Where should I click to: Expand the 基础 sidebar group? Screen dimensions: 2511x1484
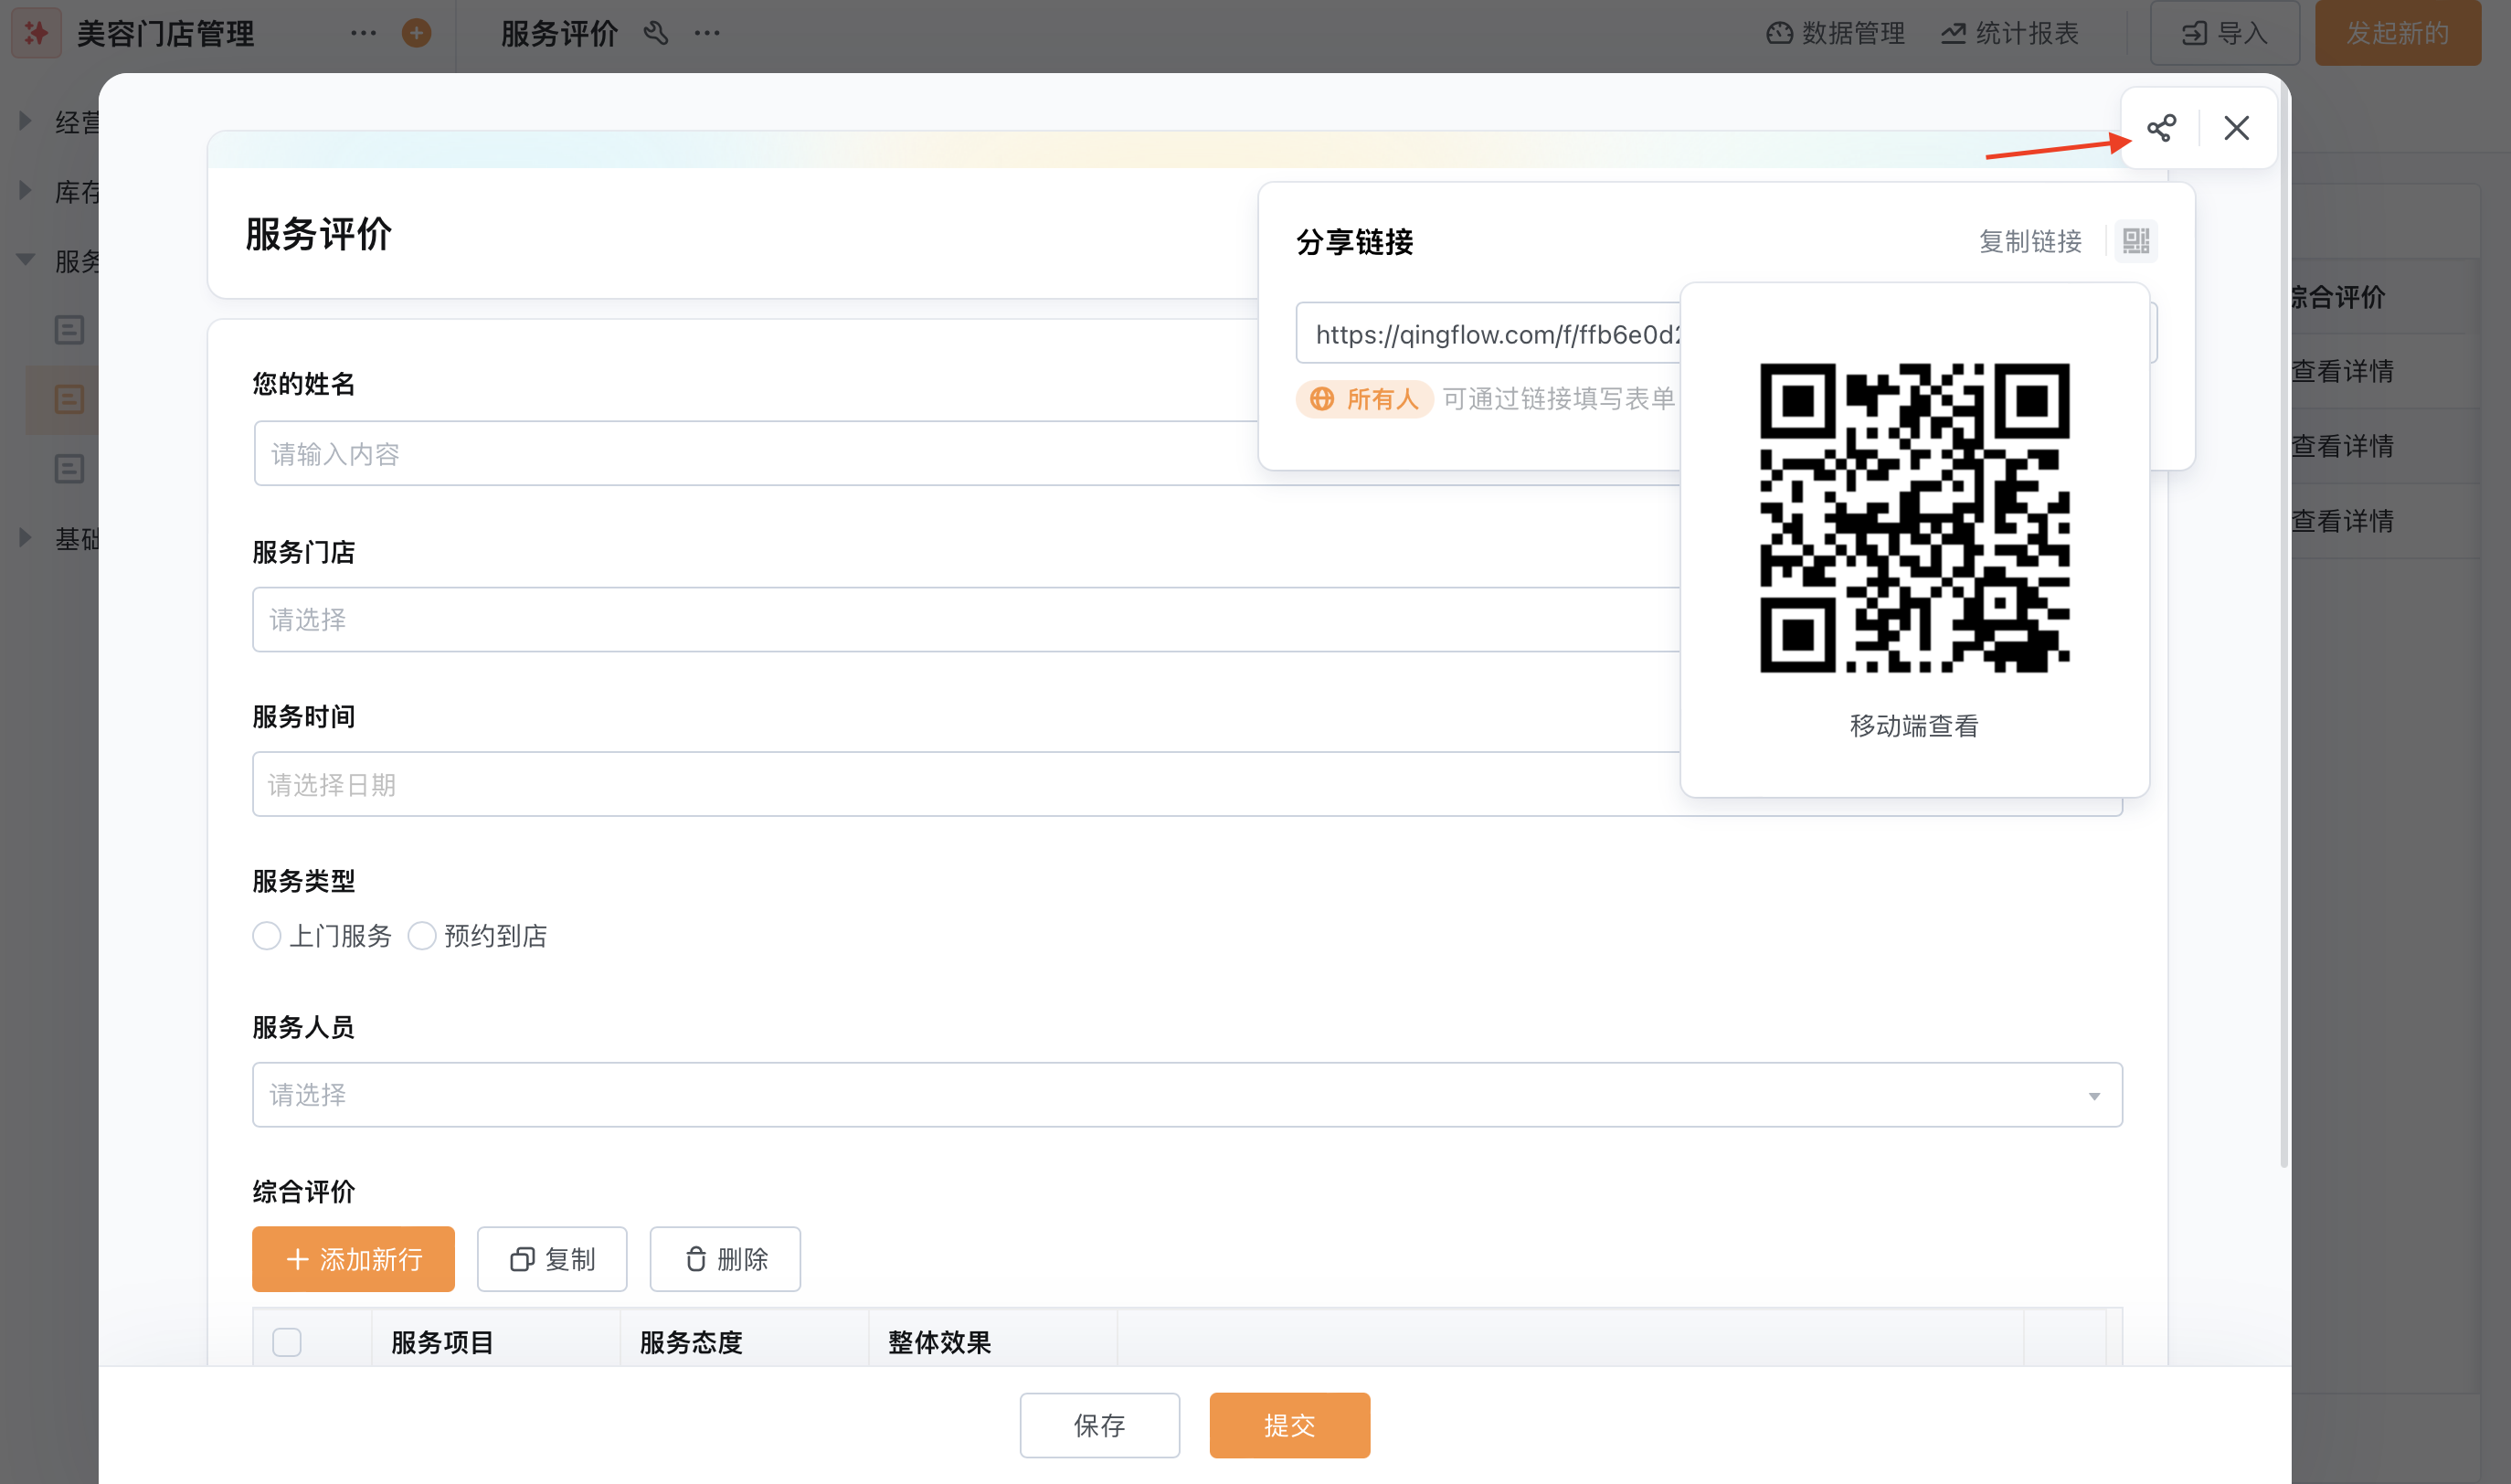click(26, 537)
